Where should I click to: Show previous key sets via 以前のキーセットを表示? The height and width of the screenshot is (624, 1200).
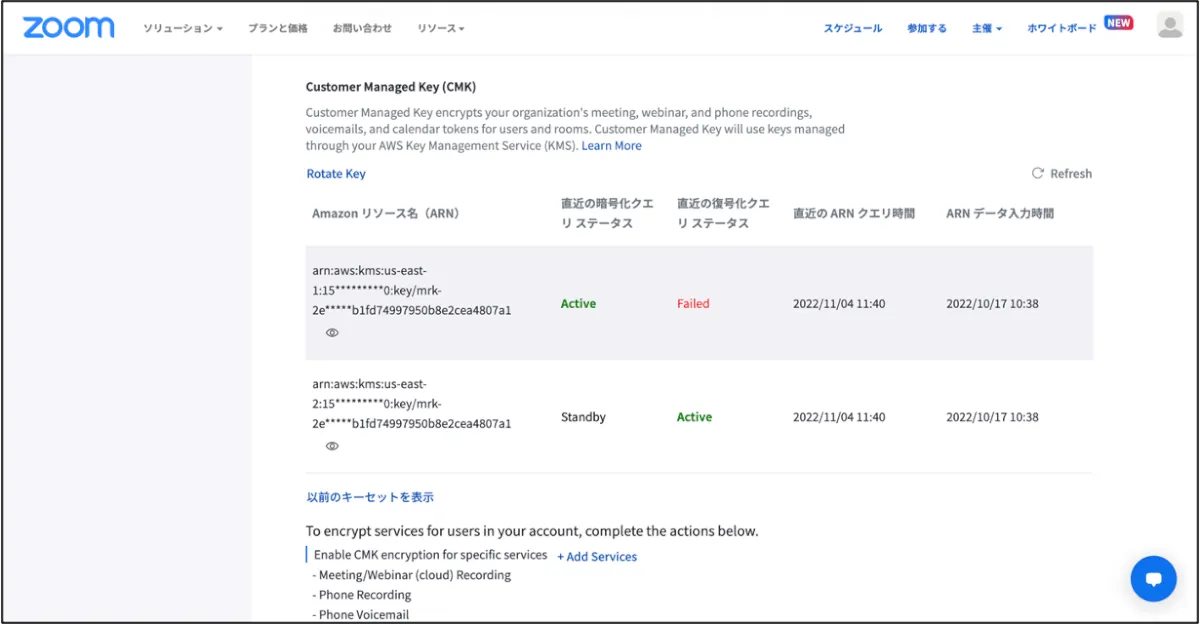tap(370, 497)
